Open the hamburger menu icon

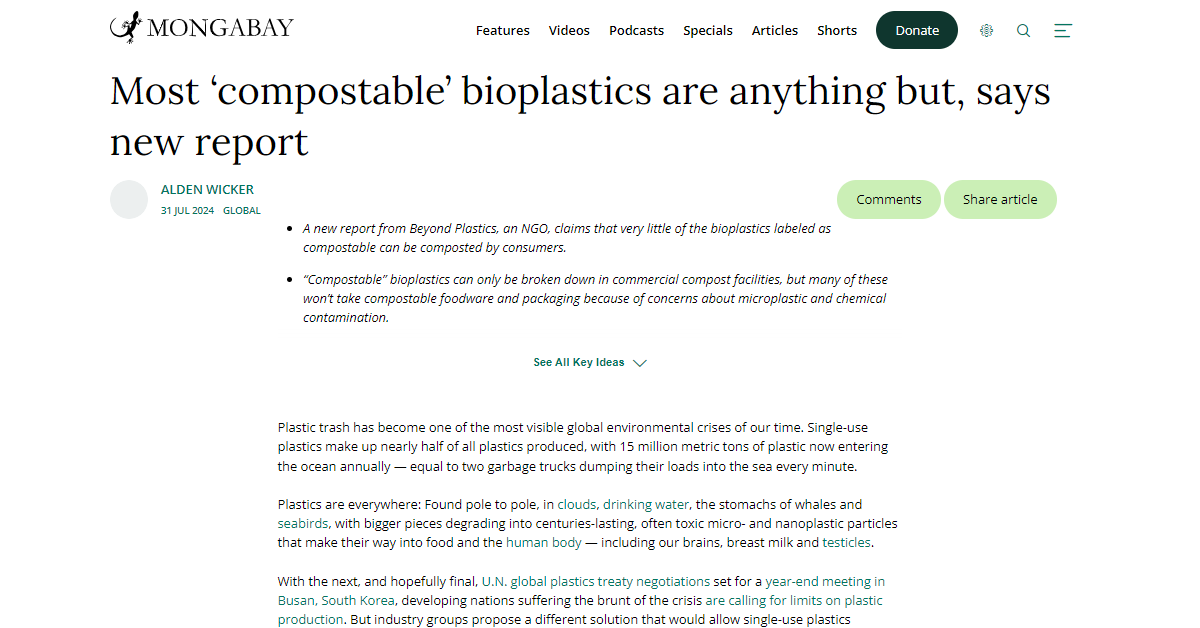(1062, 30)
